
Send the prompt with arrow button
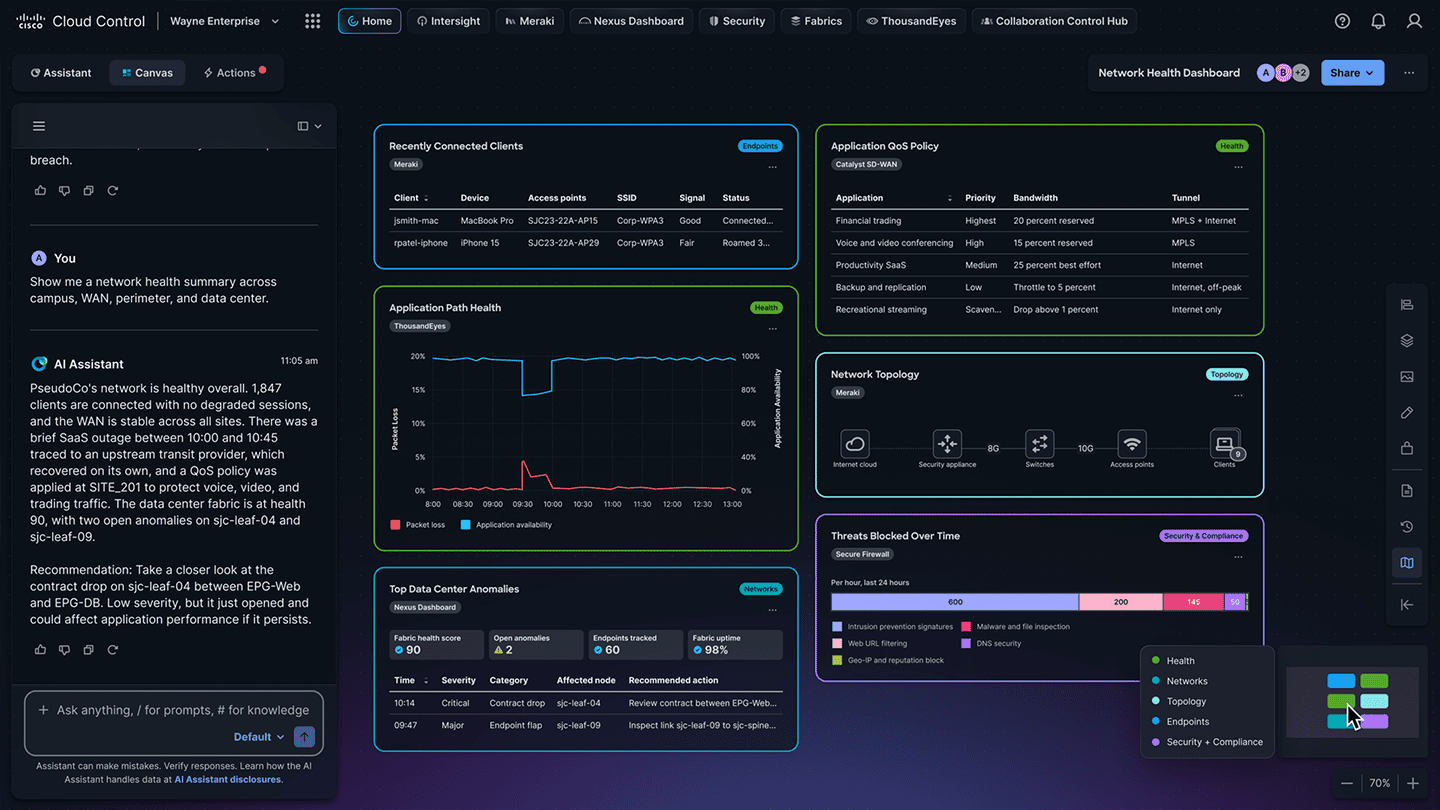point(304,737)
